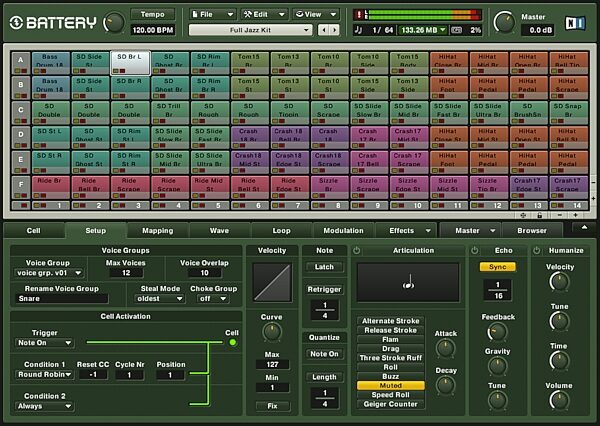Toggle the Quantize Note On button
Image resolution: width=600 pixels, height=426 pixels.
(324, 354)
